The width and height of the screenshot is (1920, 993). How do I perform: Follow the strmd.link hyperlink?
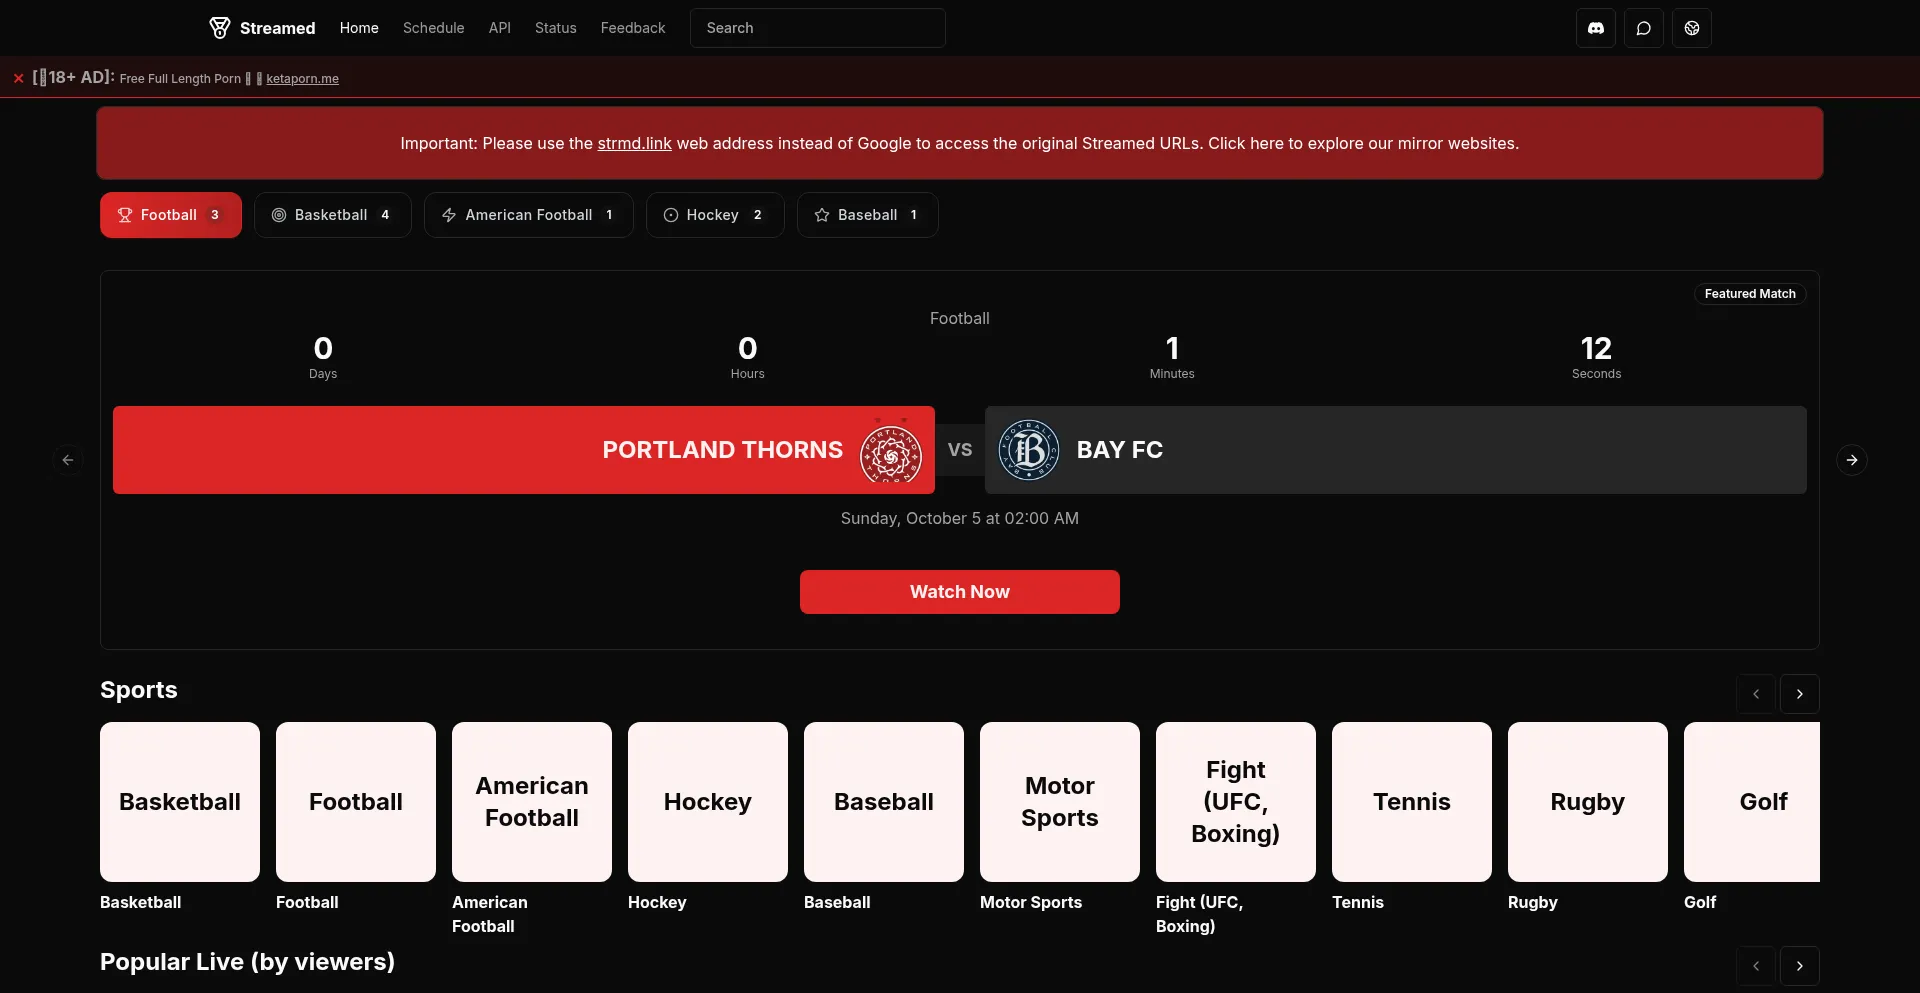(x=634, y=143)
